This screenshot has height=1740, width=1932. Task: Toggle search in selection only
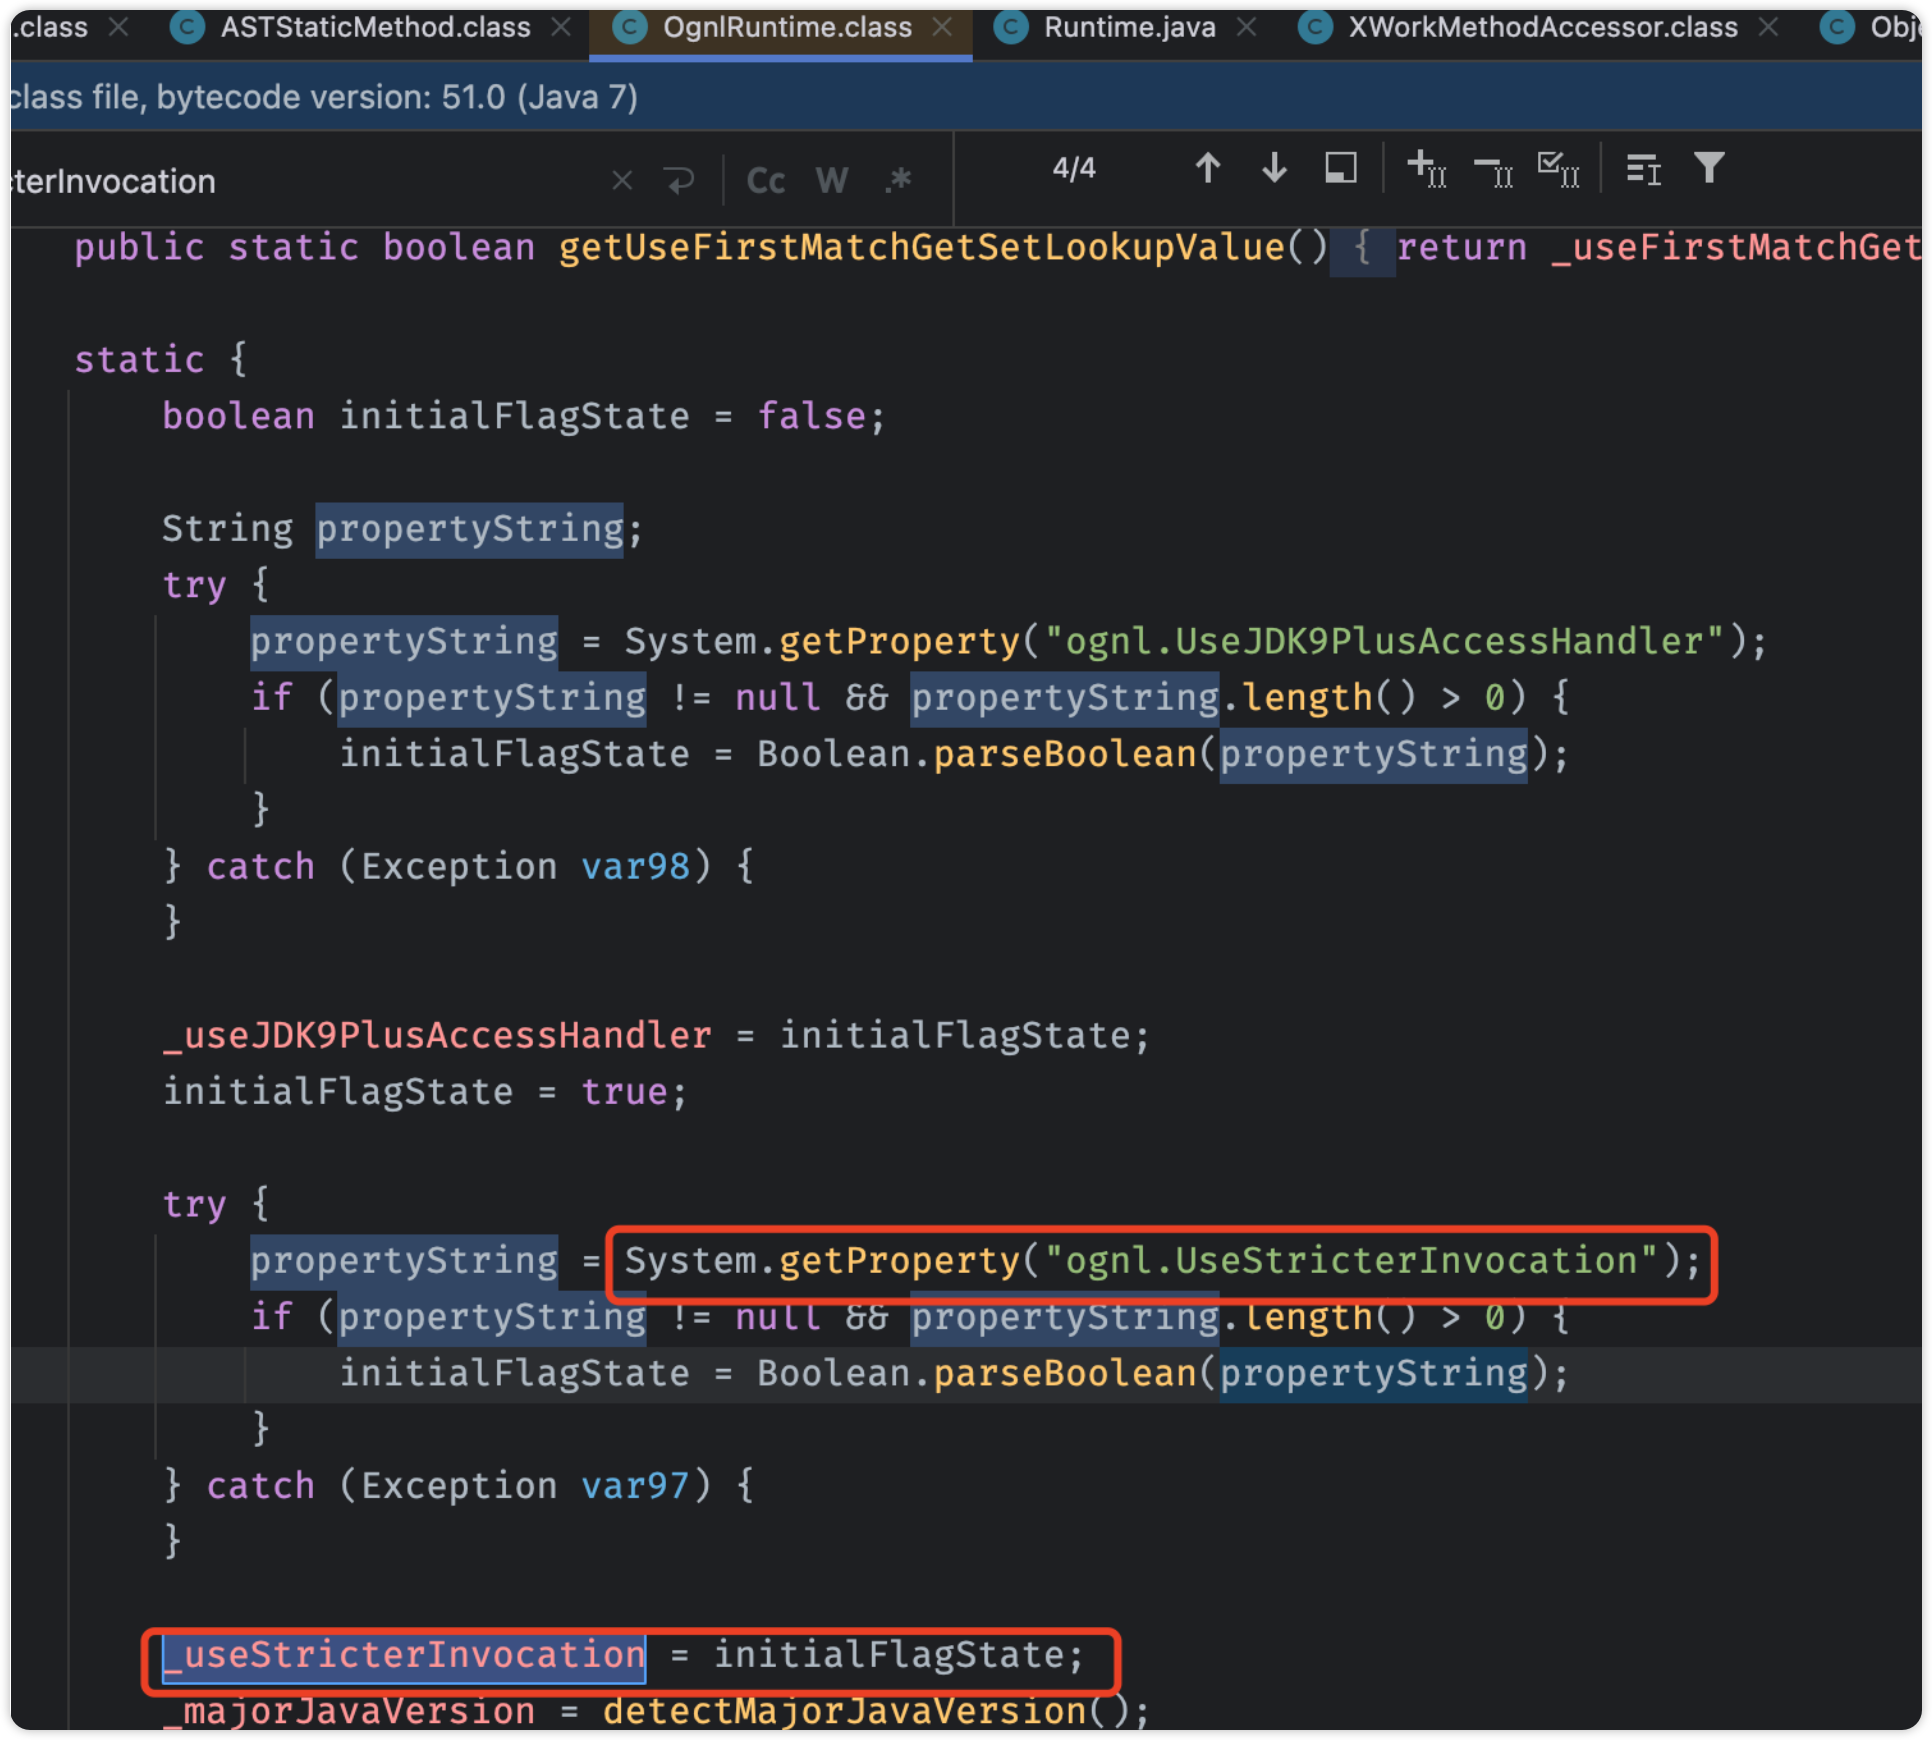click(1341, 168)
